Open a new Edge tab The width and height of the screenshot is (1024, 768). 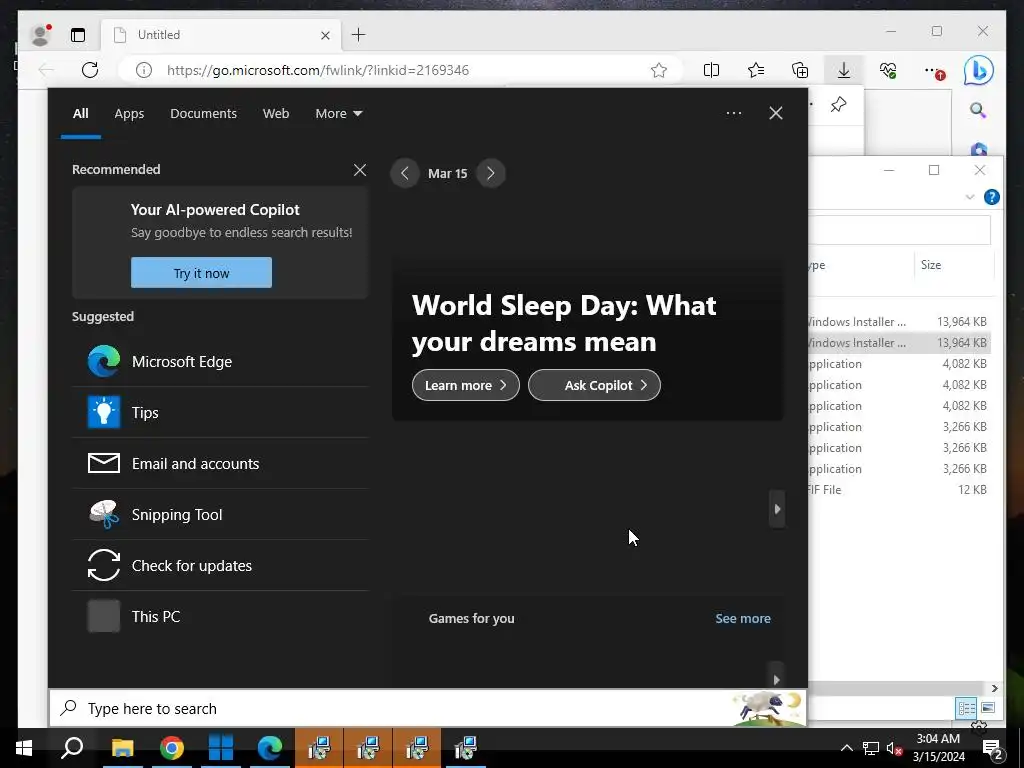[x=359, y=35]
